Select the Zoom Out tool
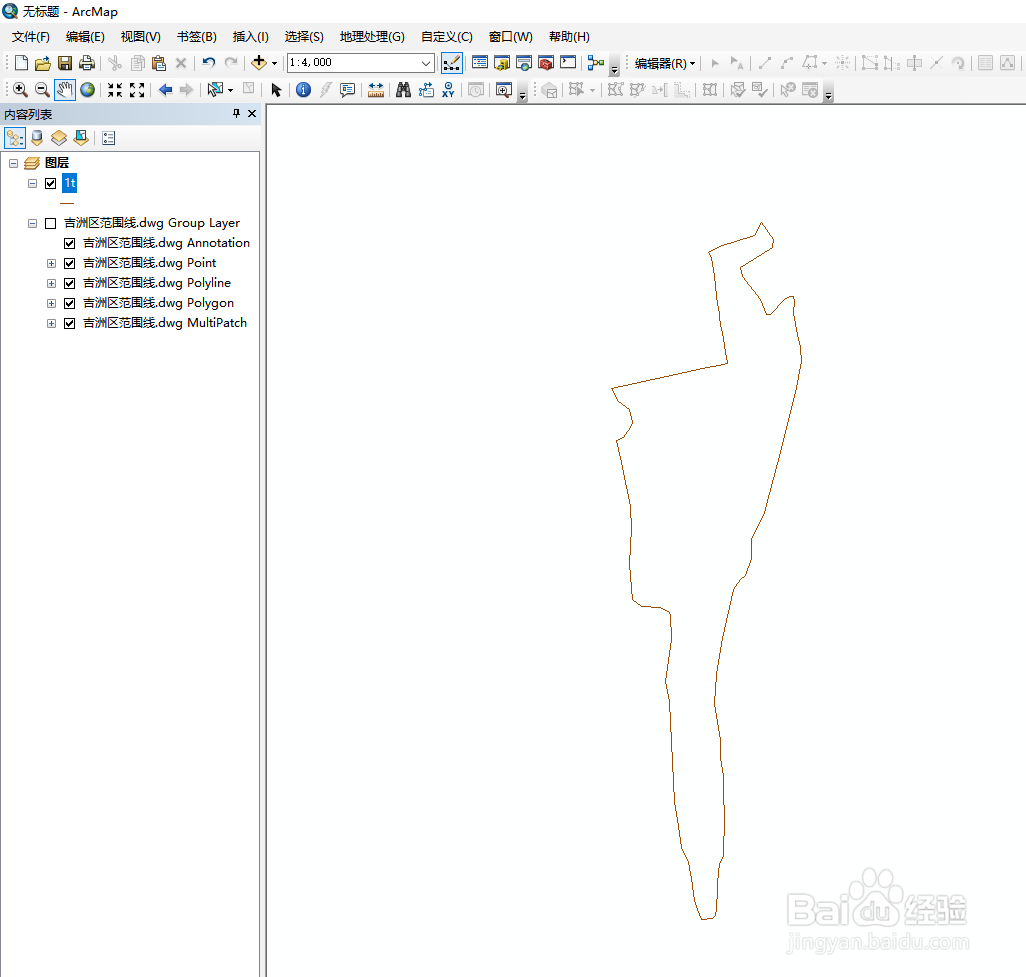This screenshot has height=977, width=1026. point(42,90)
